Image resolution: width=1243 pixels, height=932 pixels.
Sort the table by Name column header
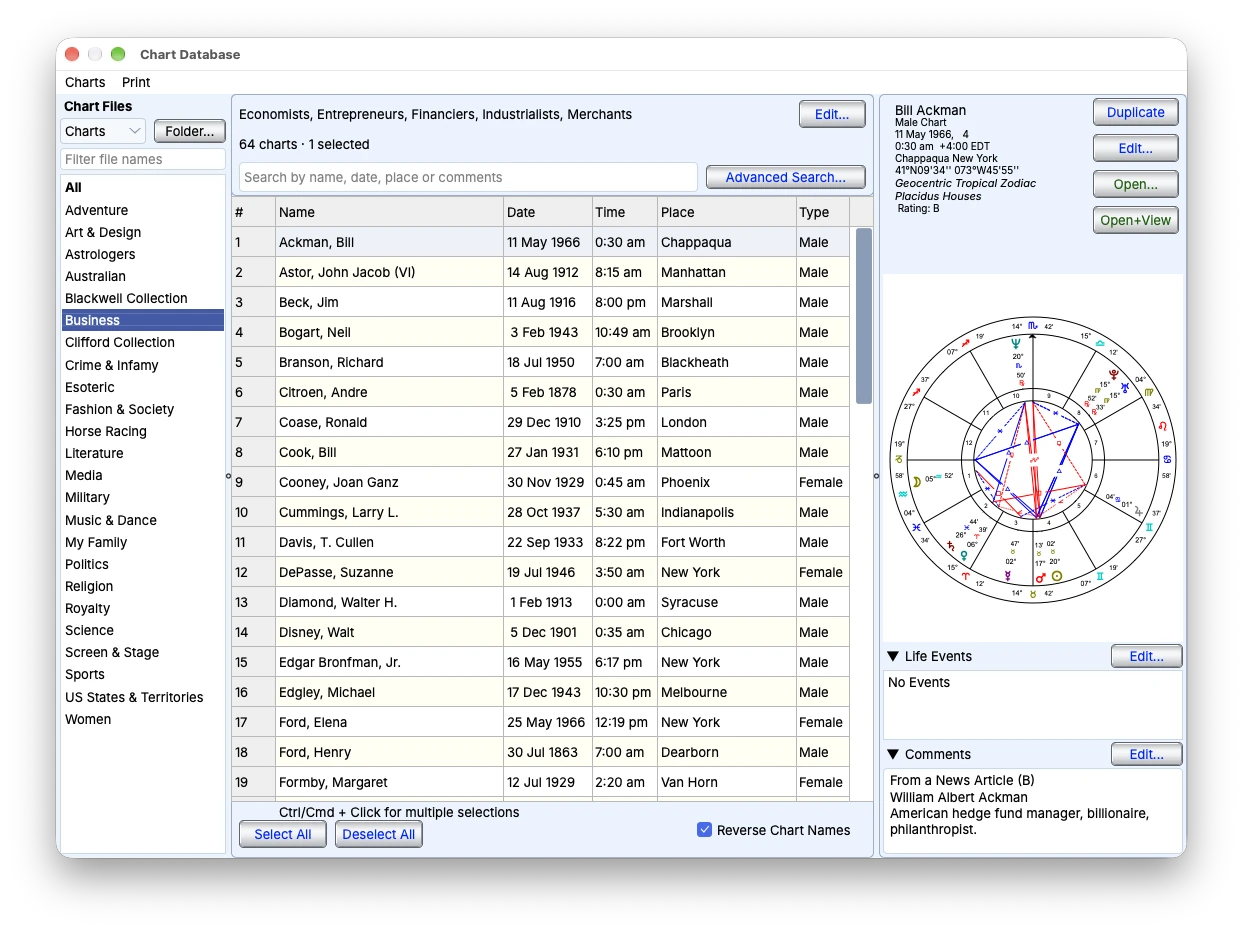tap(389, 212)
